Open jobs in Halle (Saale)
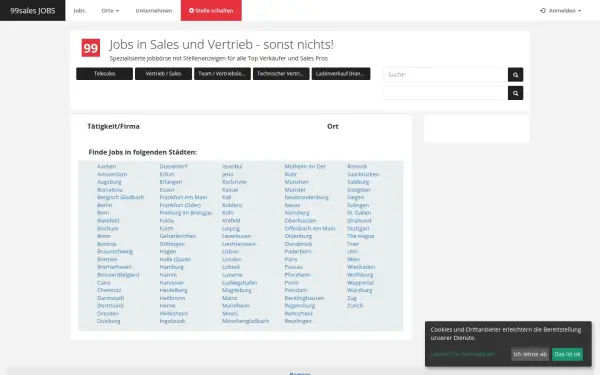Image resolution: width=600 pixels, height=375 pixels. [175, 259]
